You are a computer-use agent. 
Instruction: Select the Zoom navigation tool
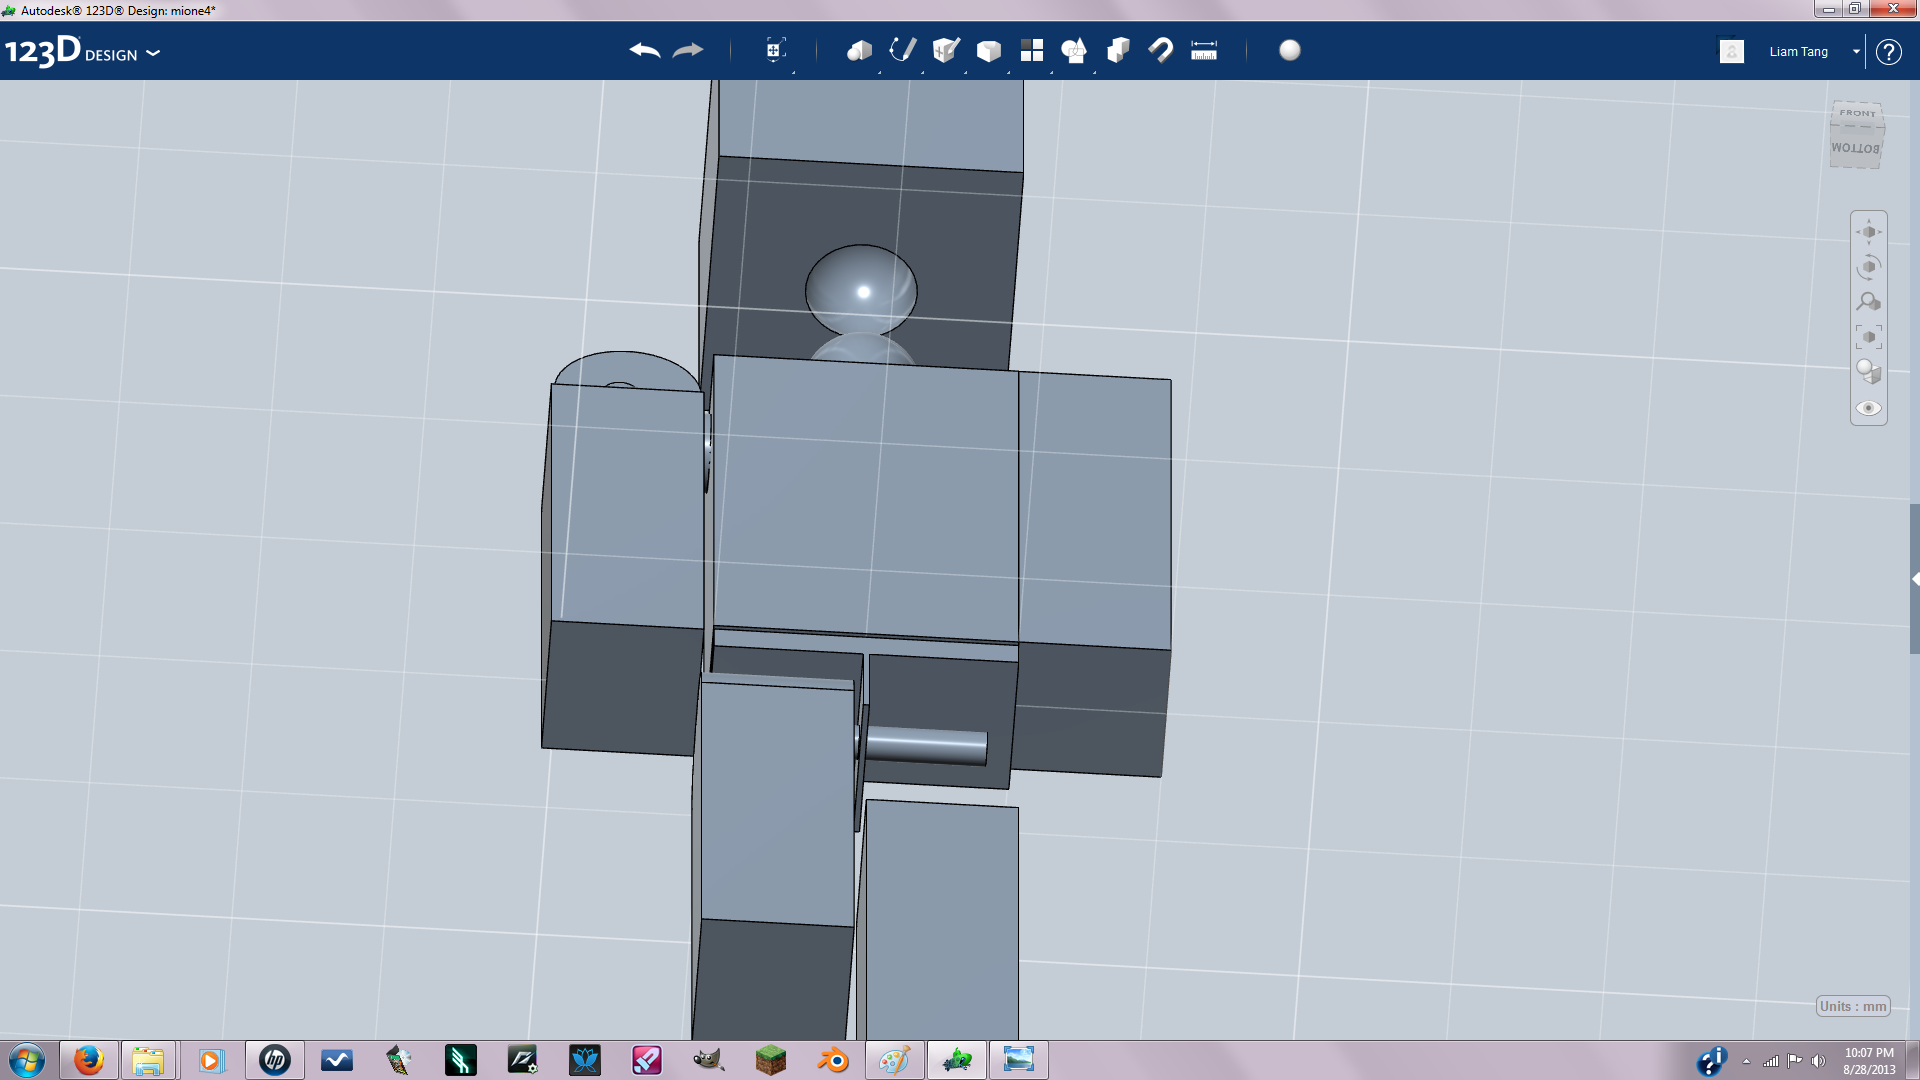[1868, 302]
